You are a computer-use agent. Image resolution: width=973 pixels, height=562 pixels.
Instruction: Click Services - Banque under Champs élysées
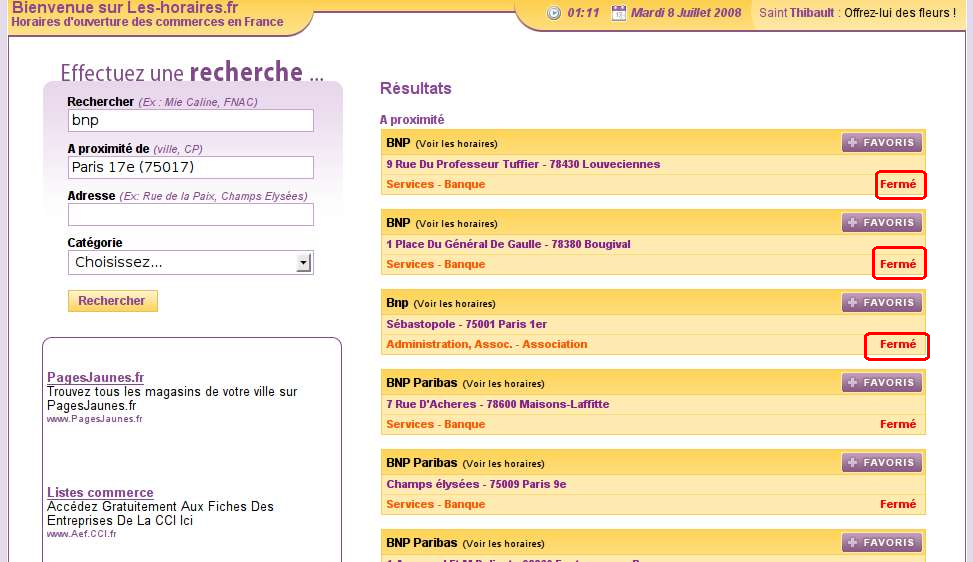click(x=436, y=504)
